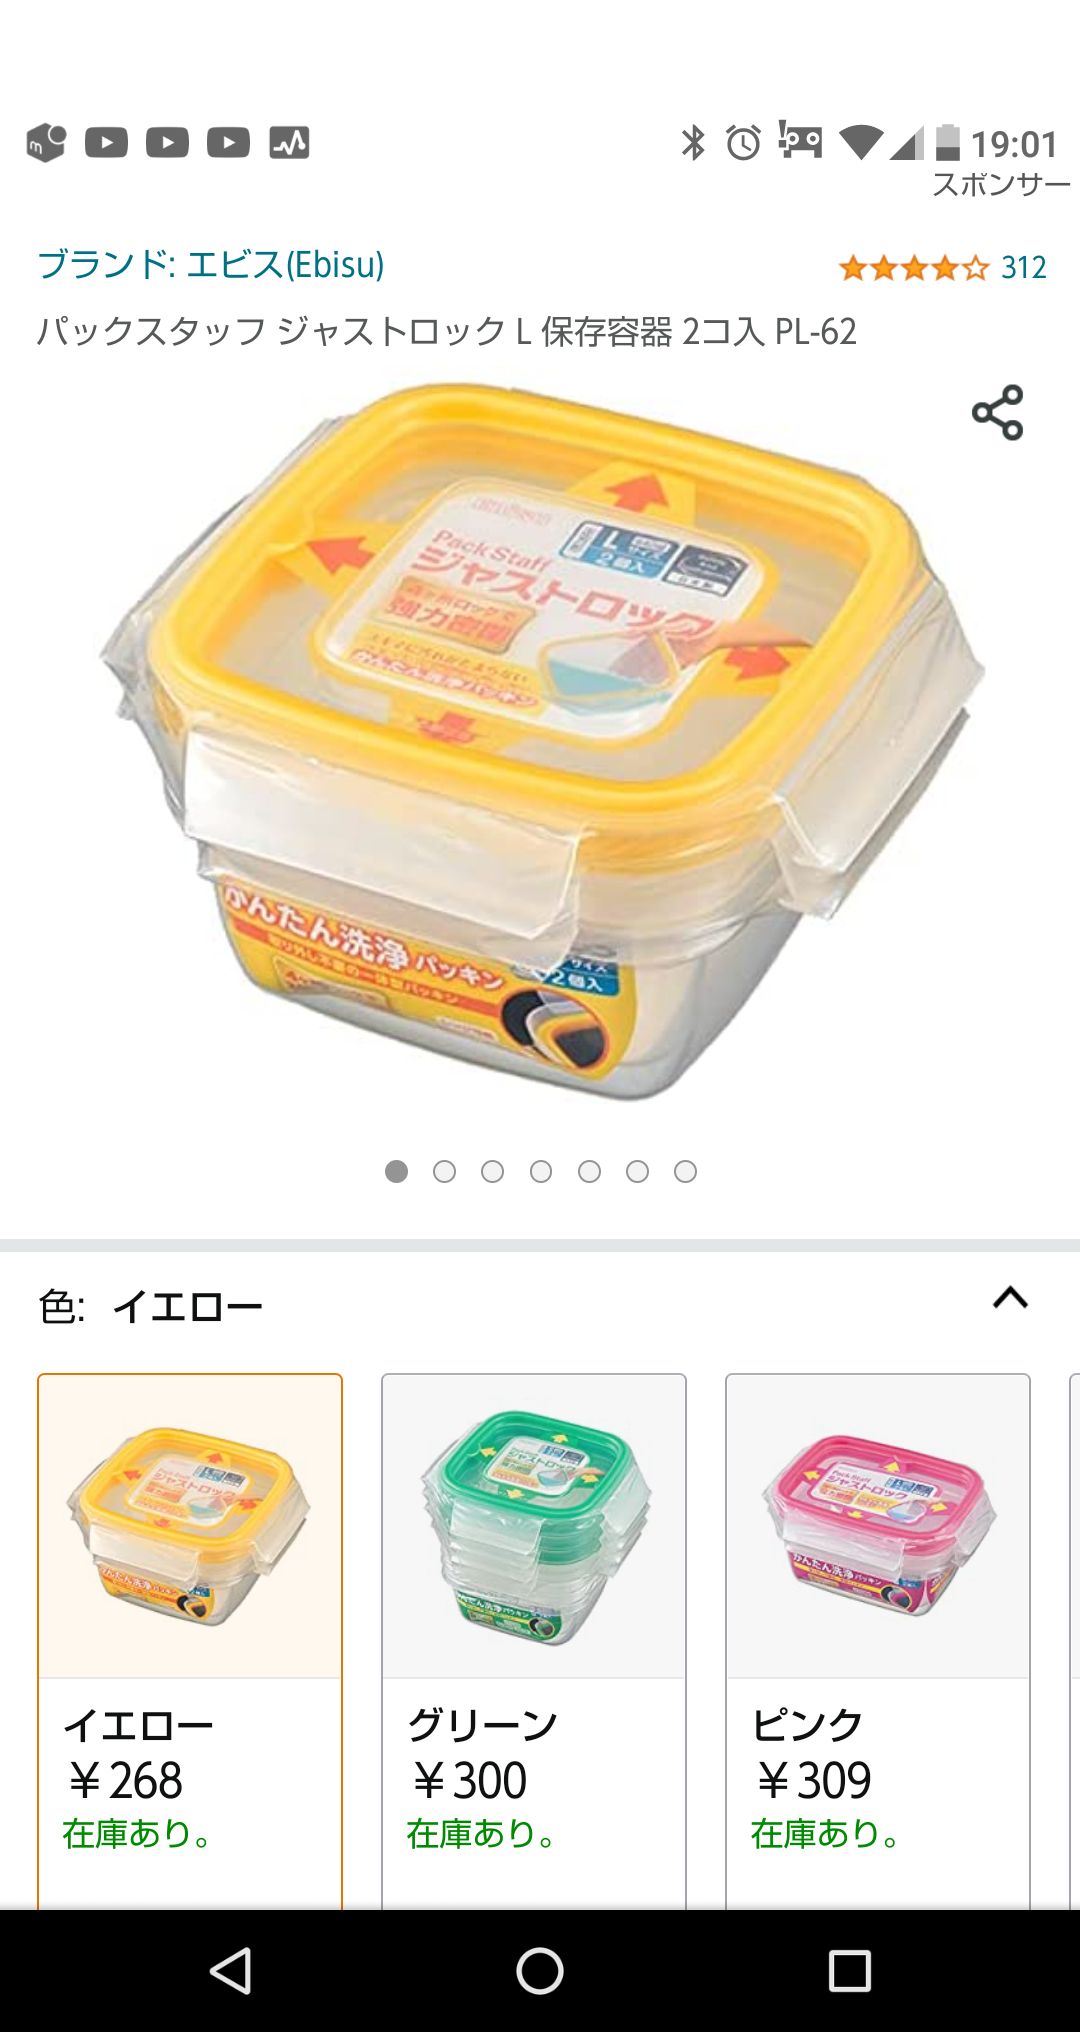Tap the alarm clock status icon
Image resolution: width=1080 pixels, height=2032 pixels.
coord(743,143)
